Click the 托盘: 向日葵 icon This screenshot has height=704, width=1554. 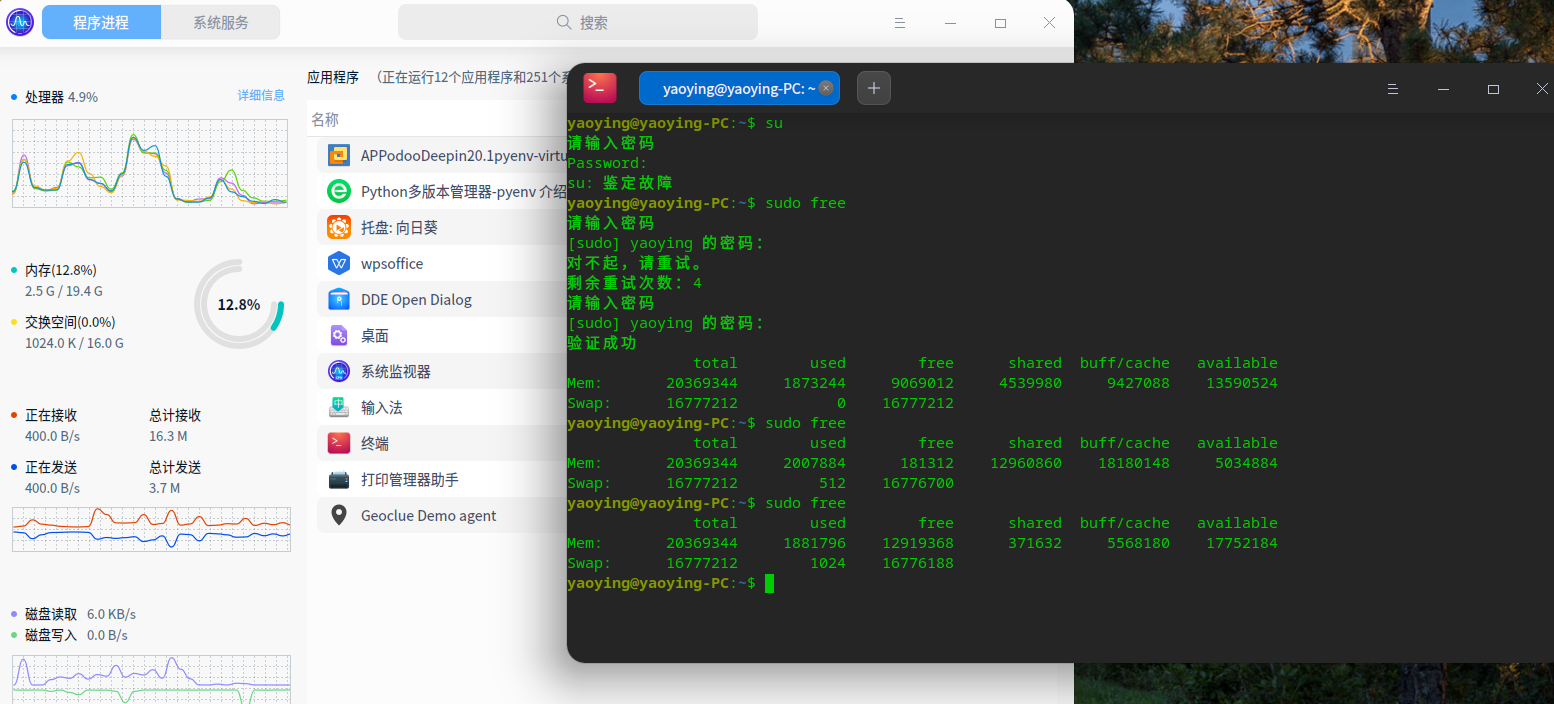pyautogui.click(x=339, y=227)
